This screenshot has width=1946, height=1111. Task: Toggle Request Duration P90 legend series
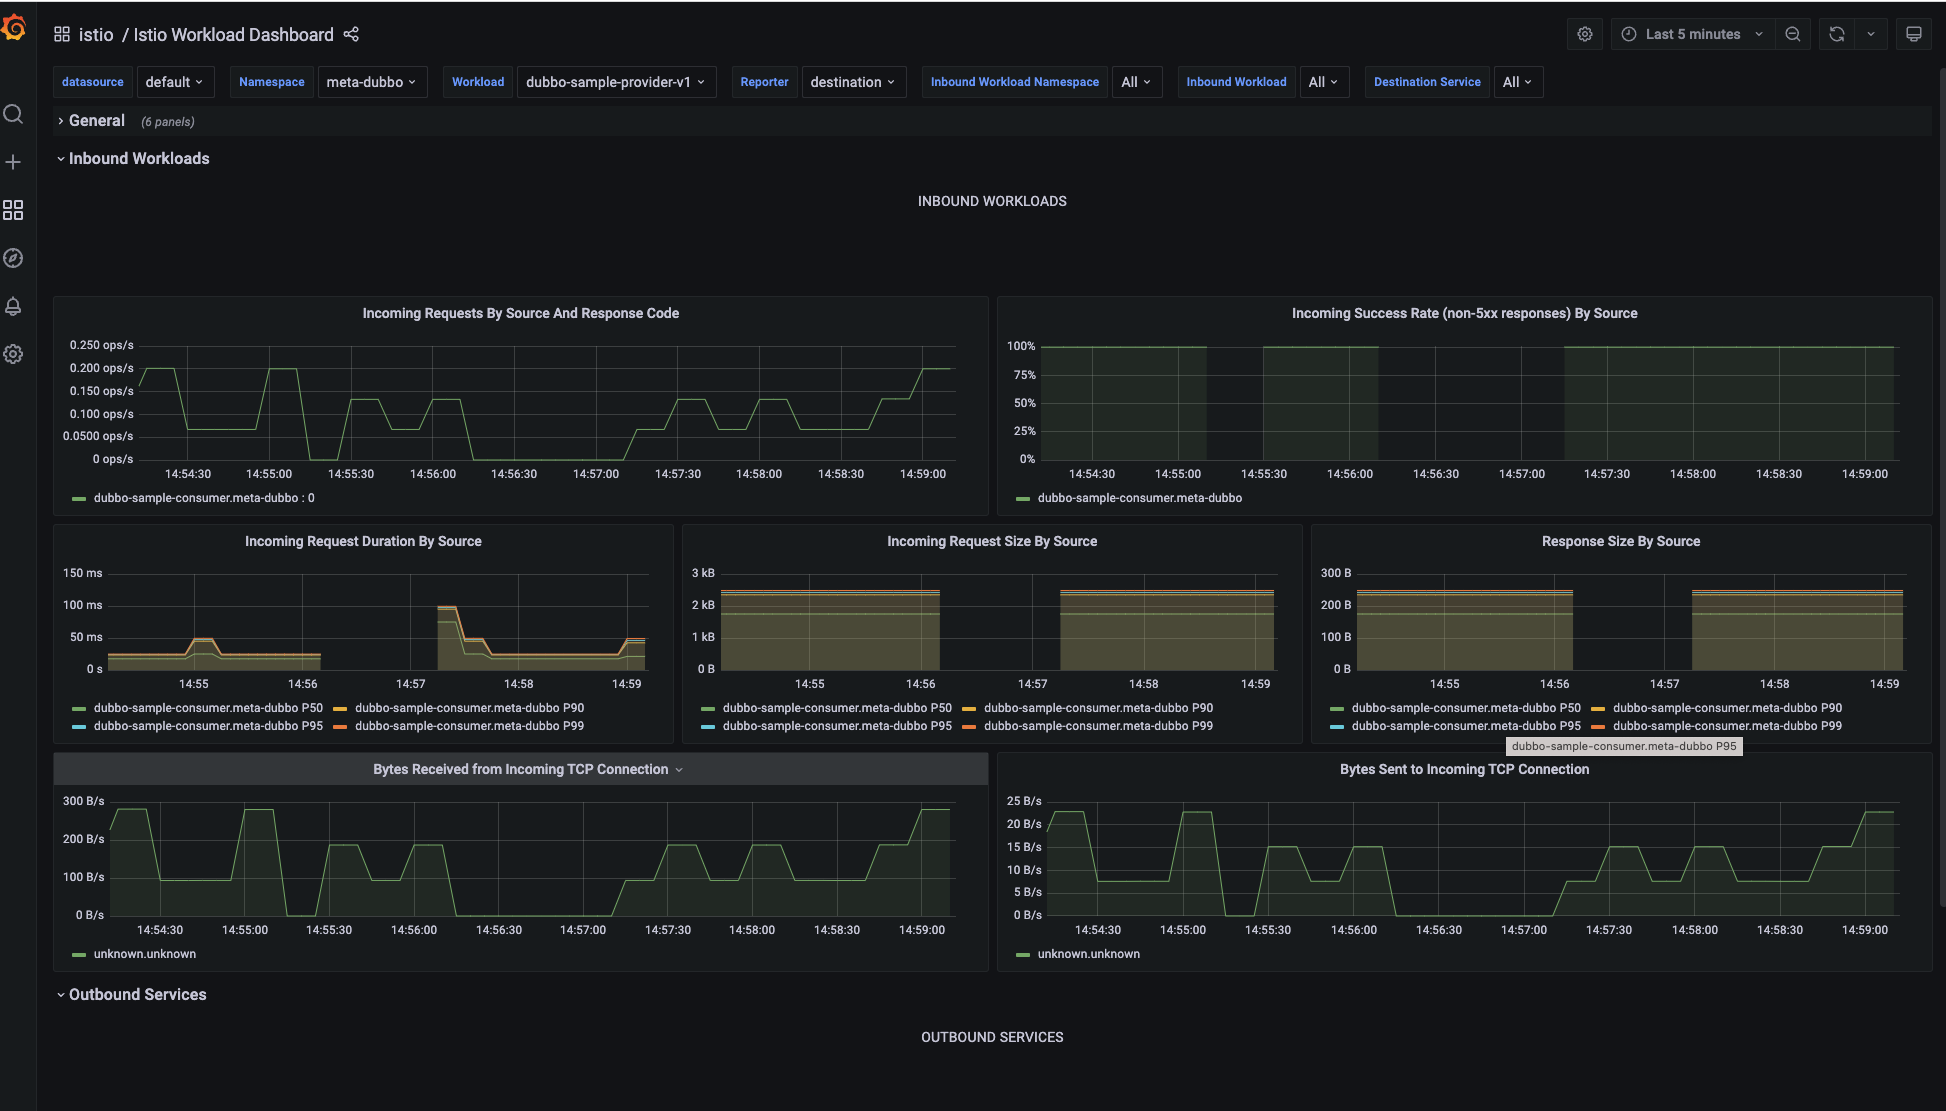[469, 708]
